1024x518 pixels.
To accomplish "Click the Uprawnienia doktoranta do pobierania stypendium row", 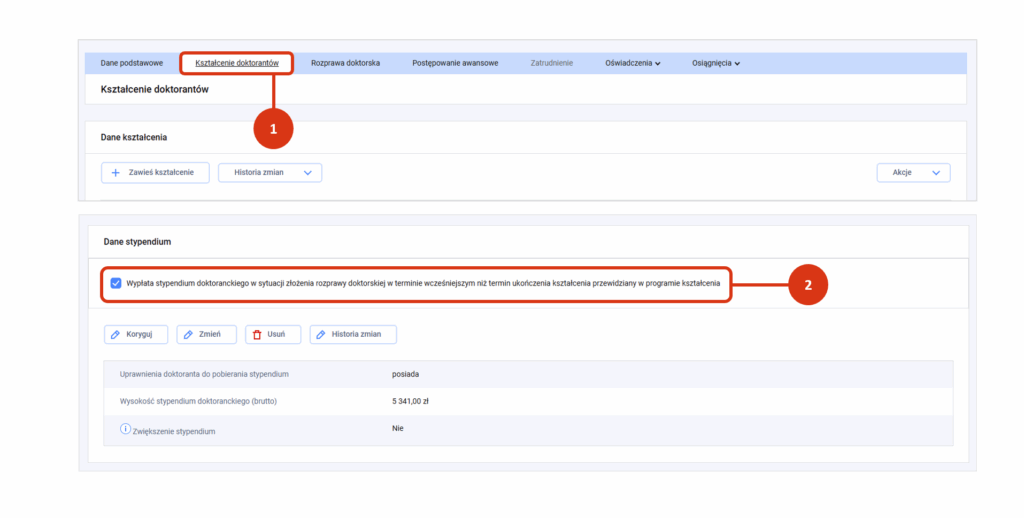I will point(204,374).
